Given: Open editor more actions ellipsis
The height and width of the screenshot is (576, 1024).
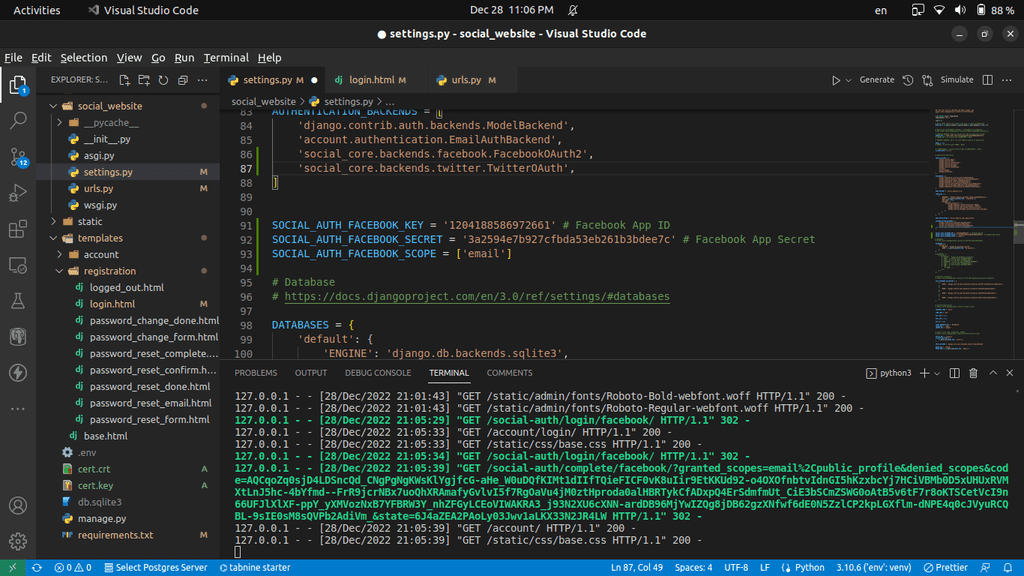Looking at the screenshot, I should (x=1007, y=80).
